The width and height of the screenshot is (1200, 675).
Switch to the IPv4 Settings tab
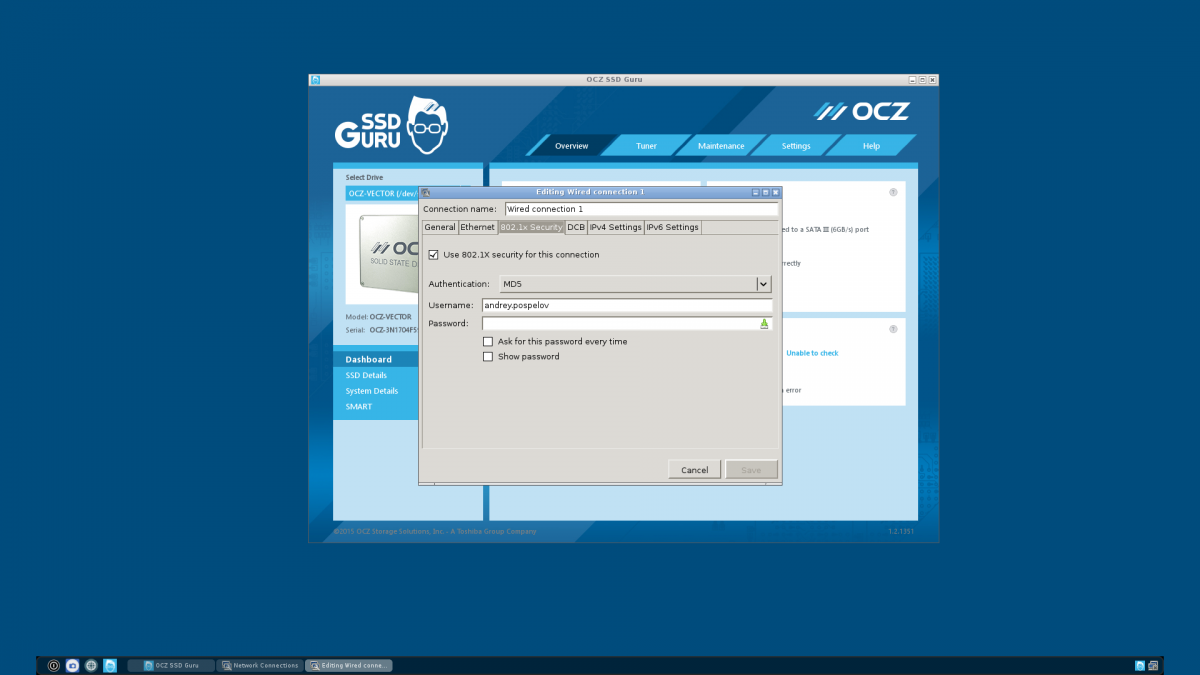click(615, 228)
